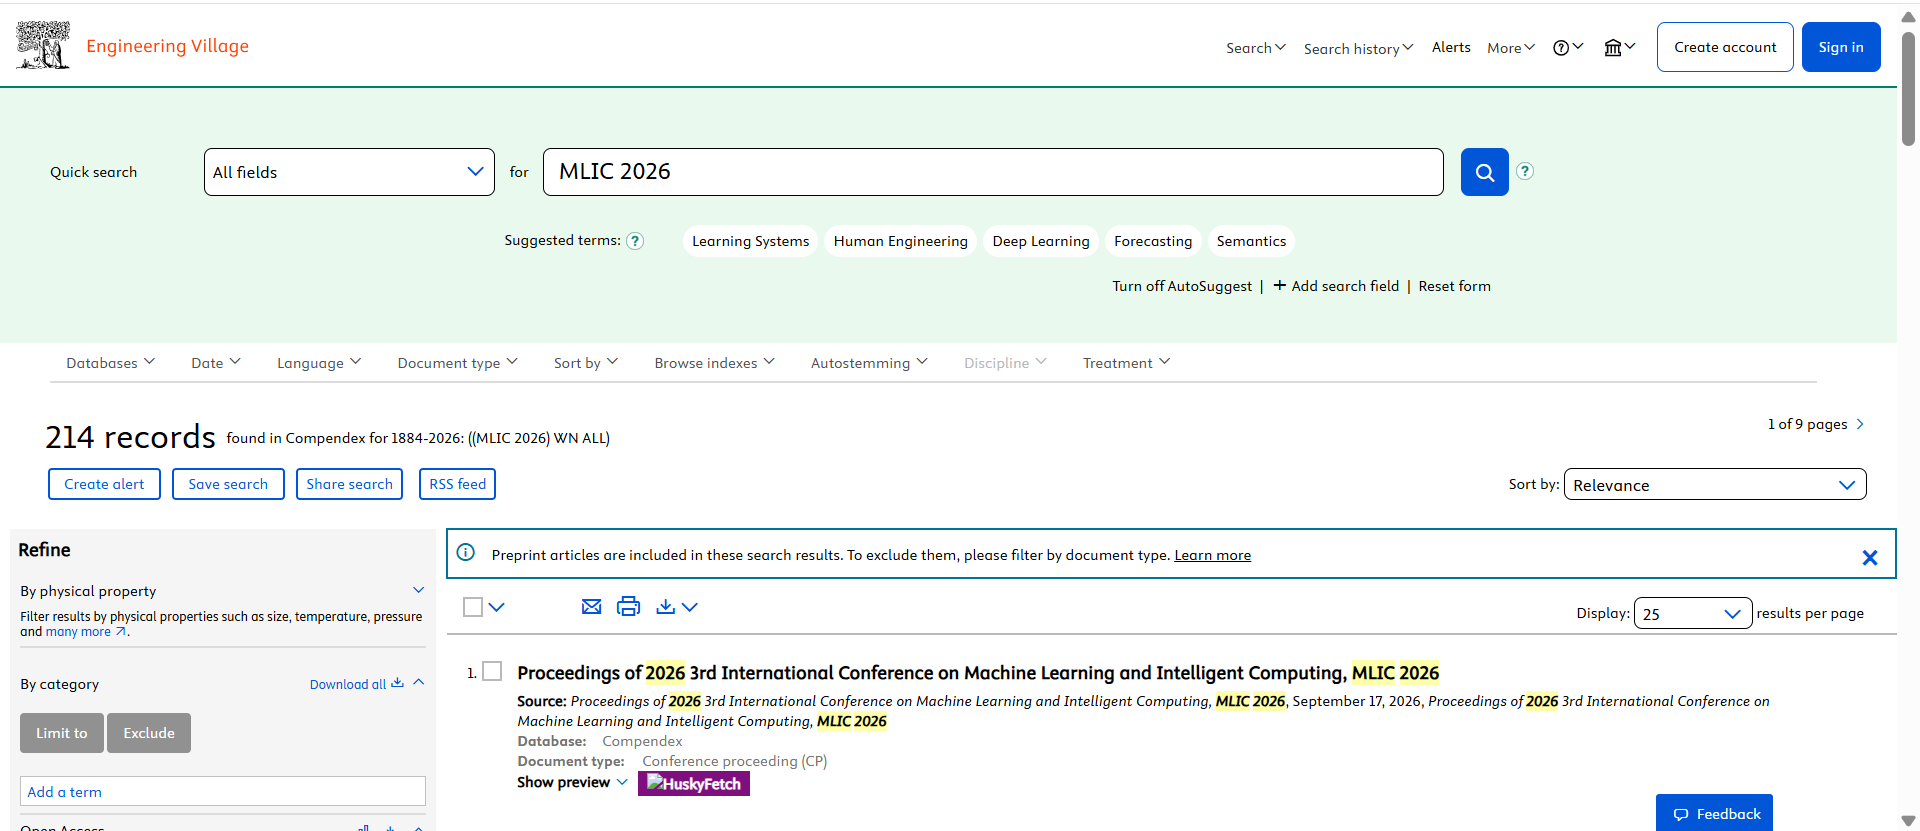Click the plus icon for Add search field
Viewport: 1920px width, 831px height.
tap(1279, 286)
